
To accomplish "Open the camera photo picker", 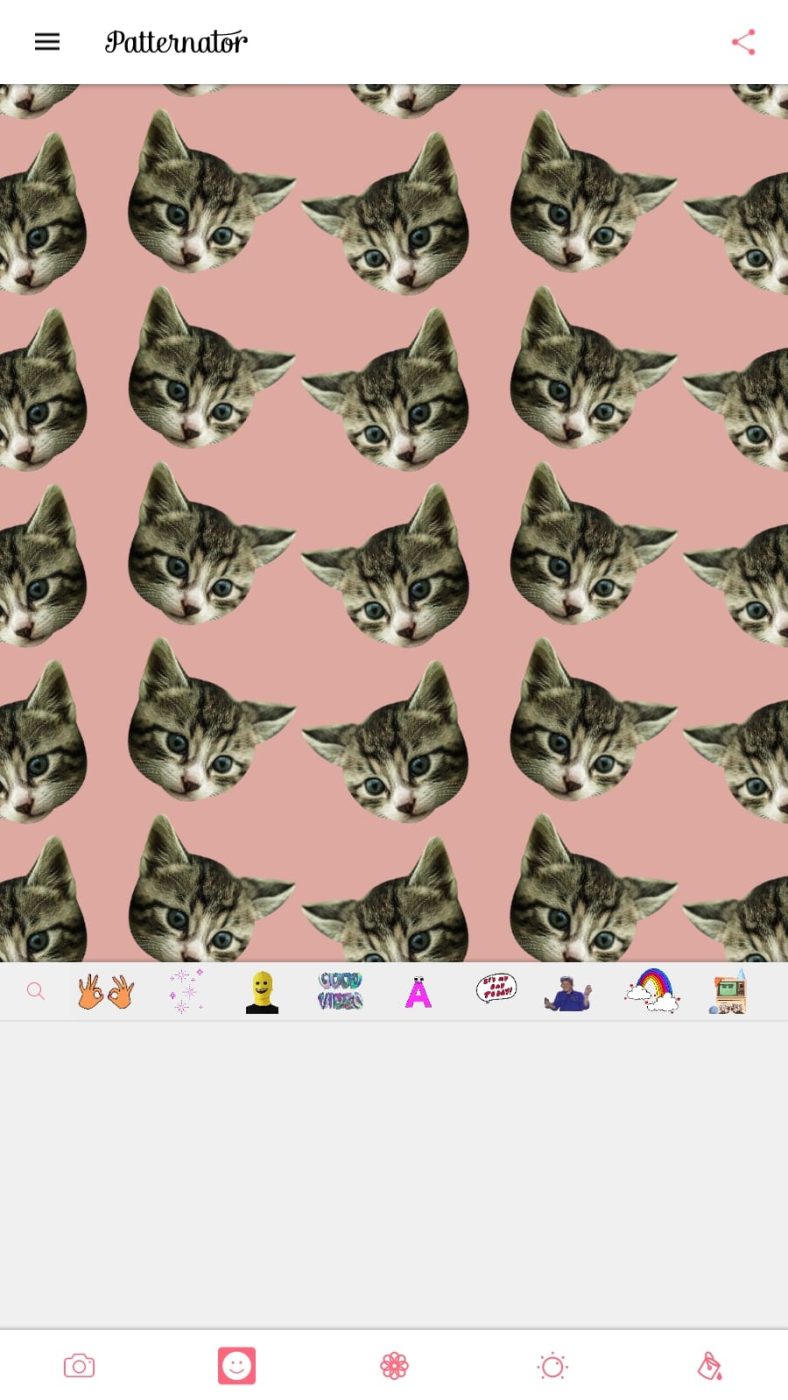I will [x=79, y=1366].
